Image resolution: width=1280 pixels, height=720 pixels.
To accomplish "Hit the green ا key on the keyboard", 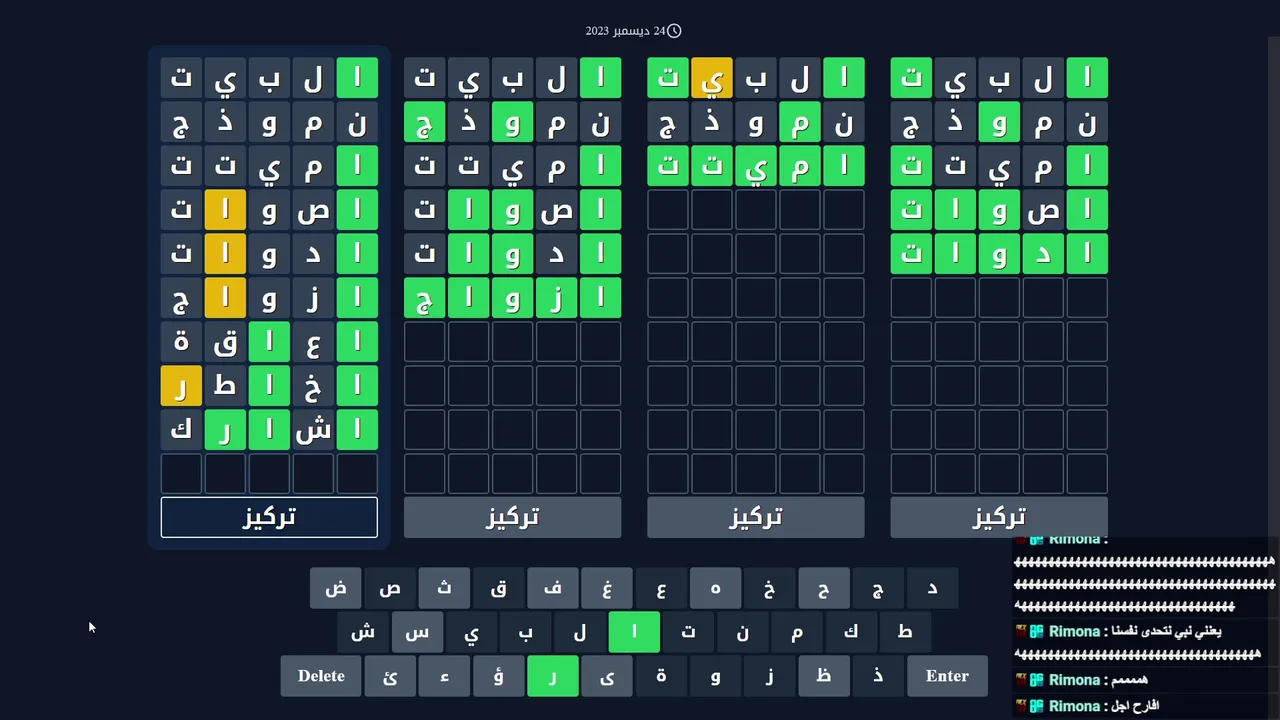I will click(x=634, y=632).
